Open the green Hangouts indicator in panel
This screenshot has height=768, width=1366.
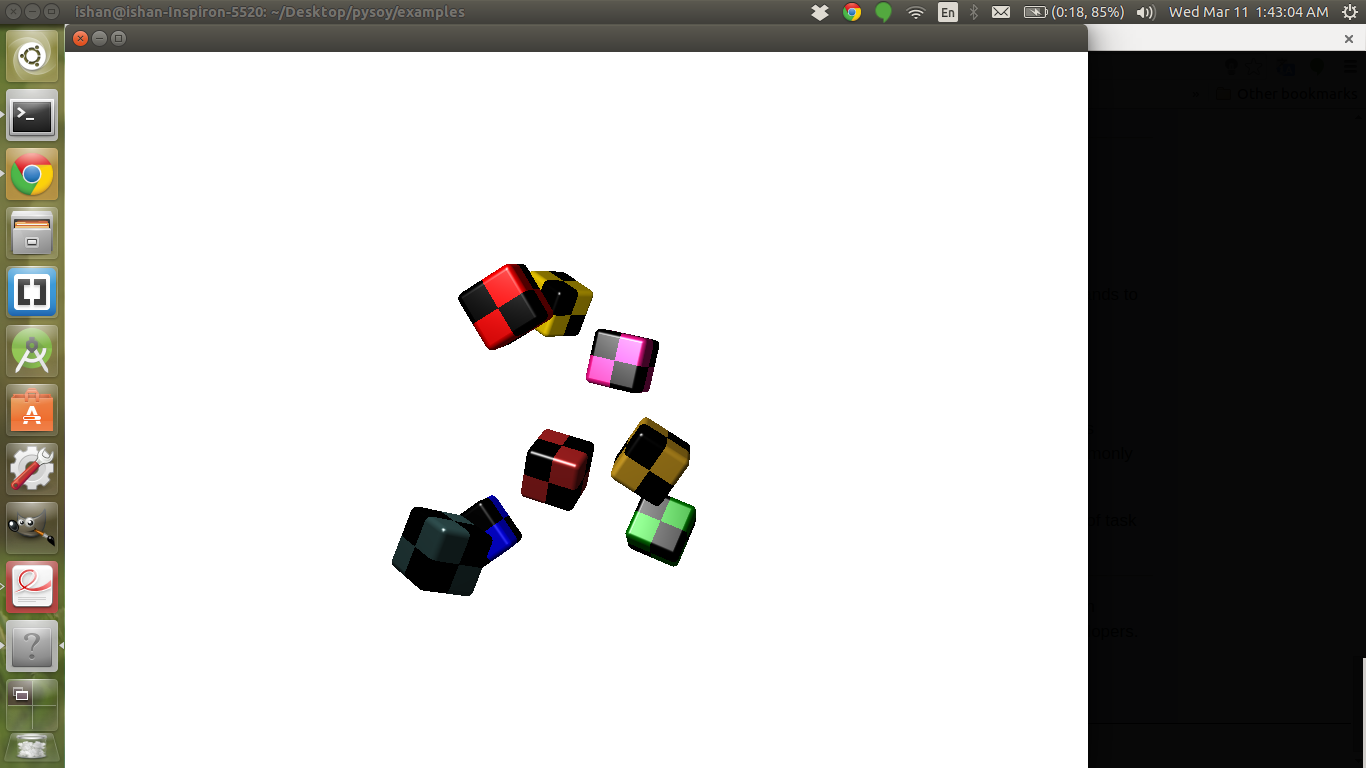884,12
